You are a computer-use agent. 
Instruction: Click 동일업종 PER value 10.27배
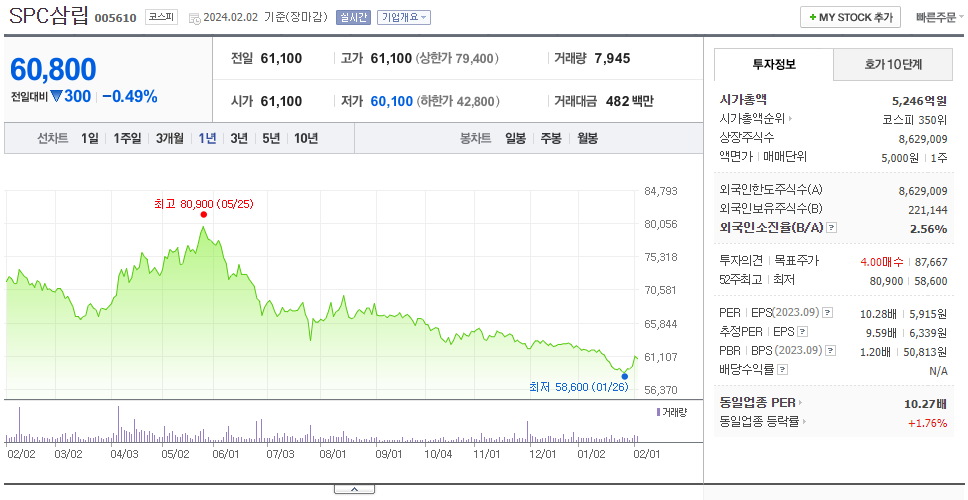[925, 404]
